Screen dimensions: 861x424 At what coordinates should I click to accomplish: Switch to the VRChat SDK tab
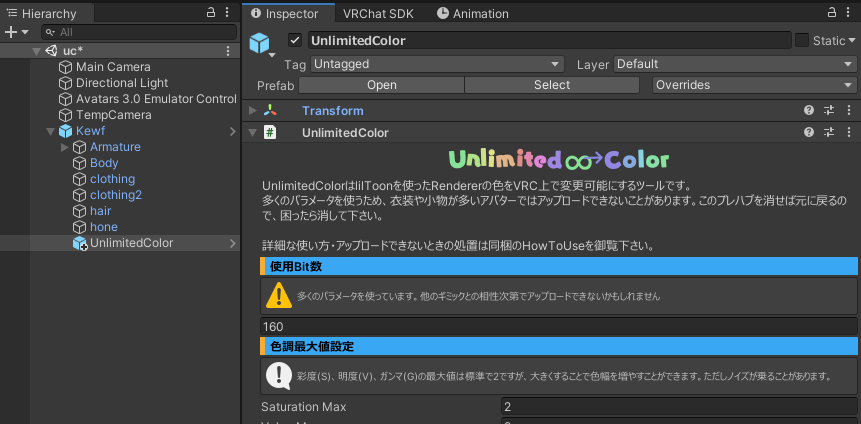[x=378, y=14]
